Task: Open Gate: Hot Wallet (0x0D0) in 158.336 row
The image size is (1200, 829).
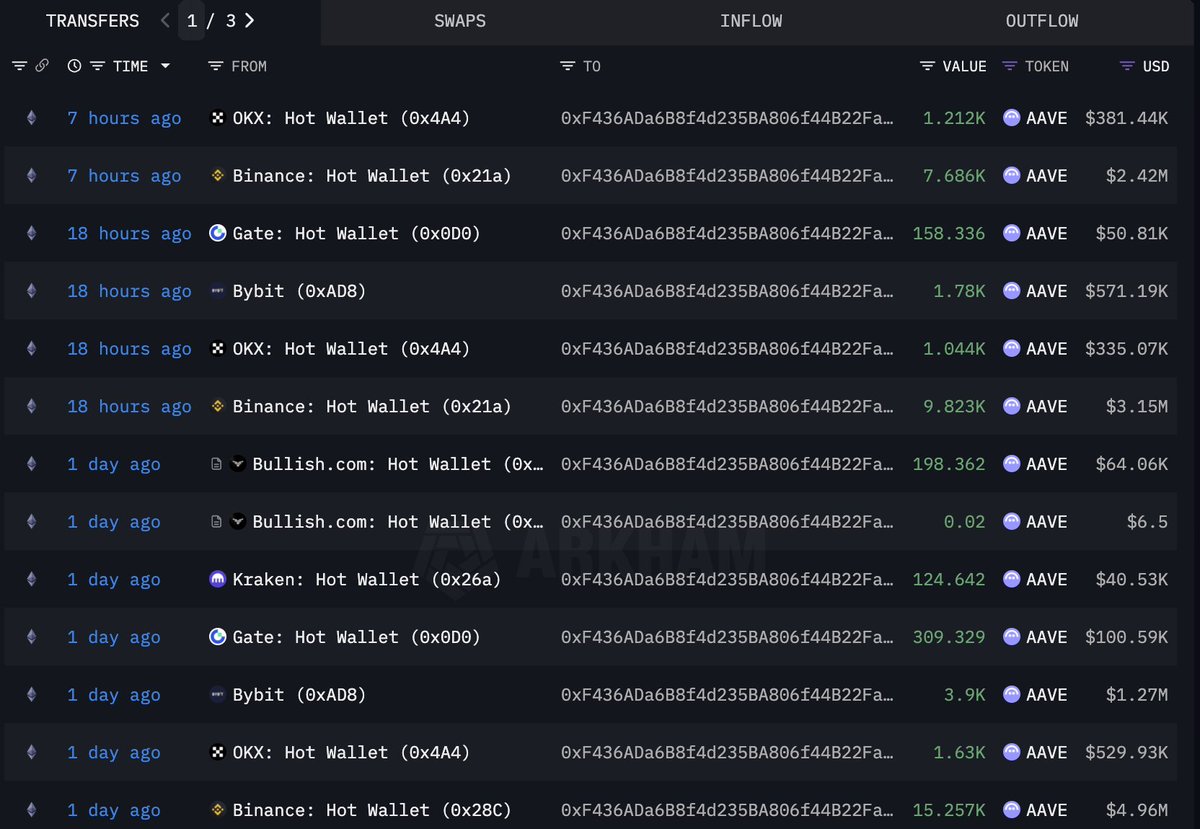Action: point(357,233)
